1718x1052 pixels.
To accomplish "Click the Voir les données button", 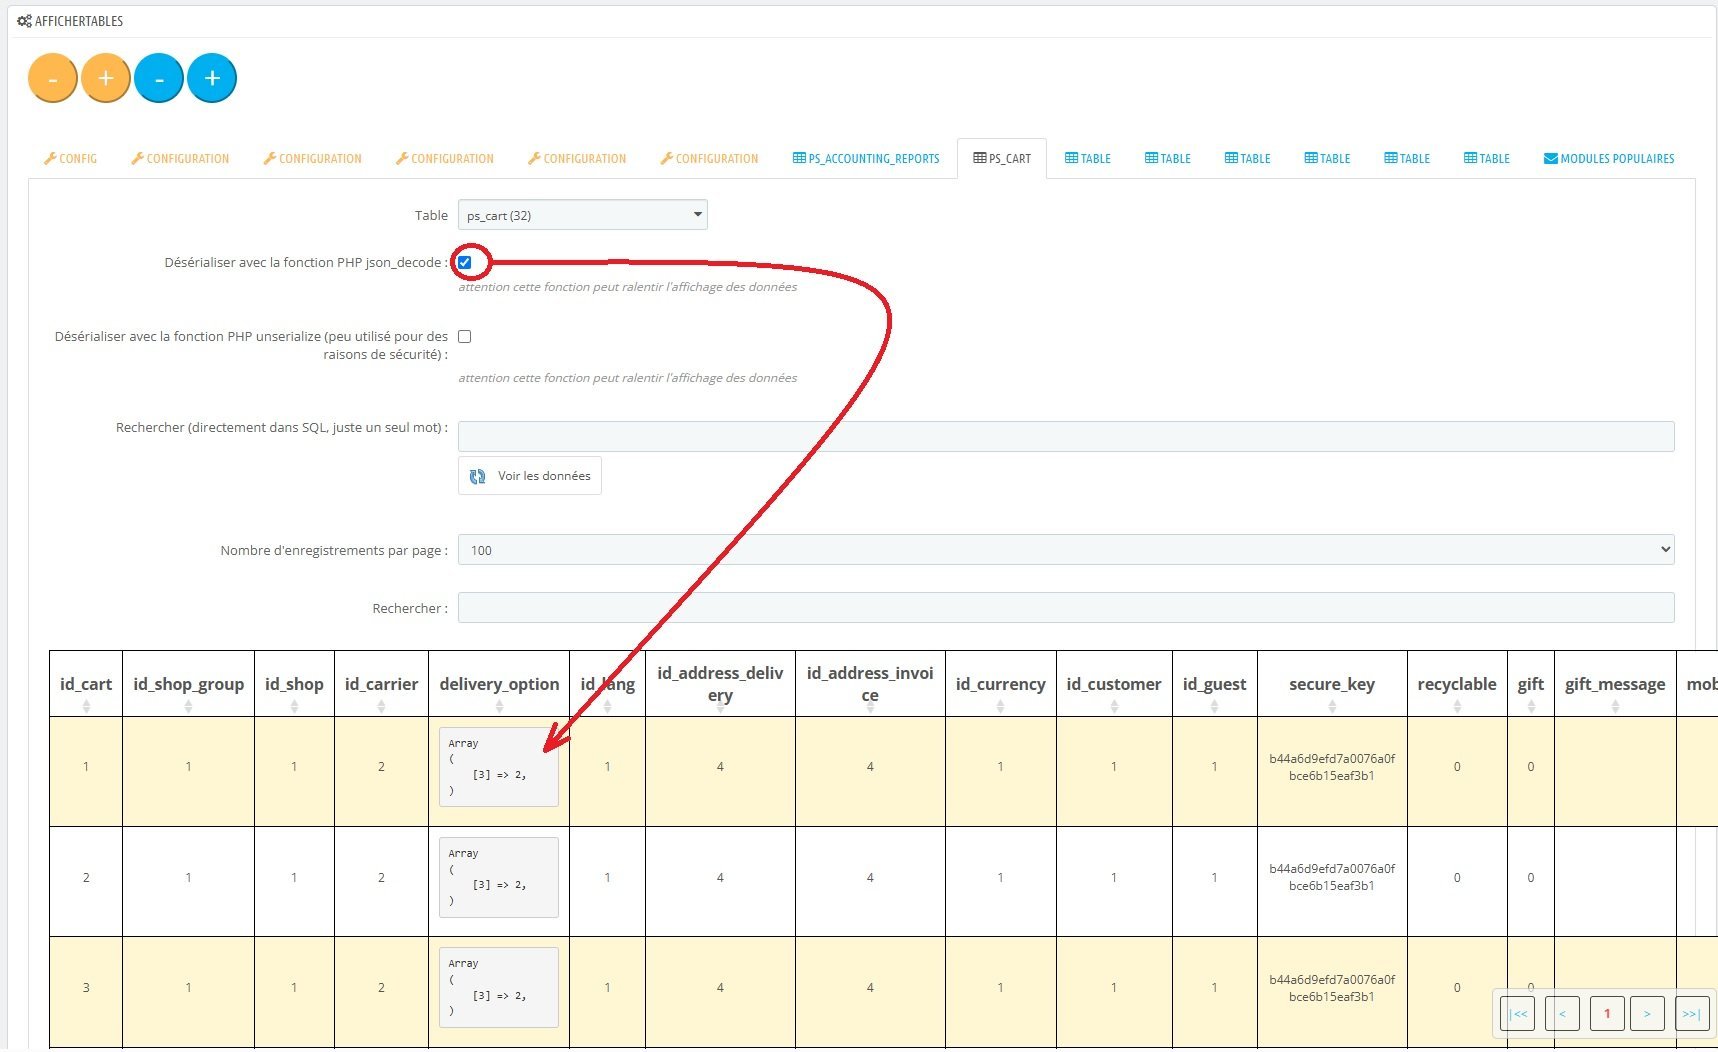I will tap(530, 476).
